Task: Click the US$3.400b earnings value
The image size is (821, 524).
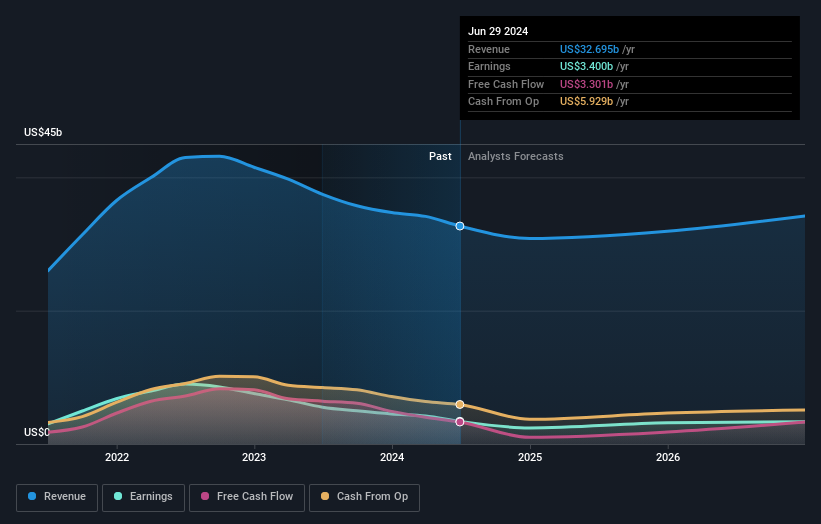Action: pyautogui.click(x=586, y=66)
